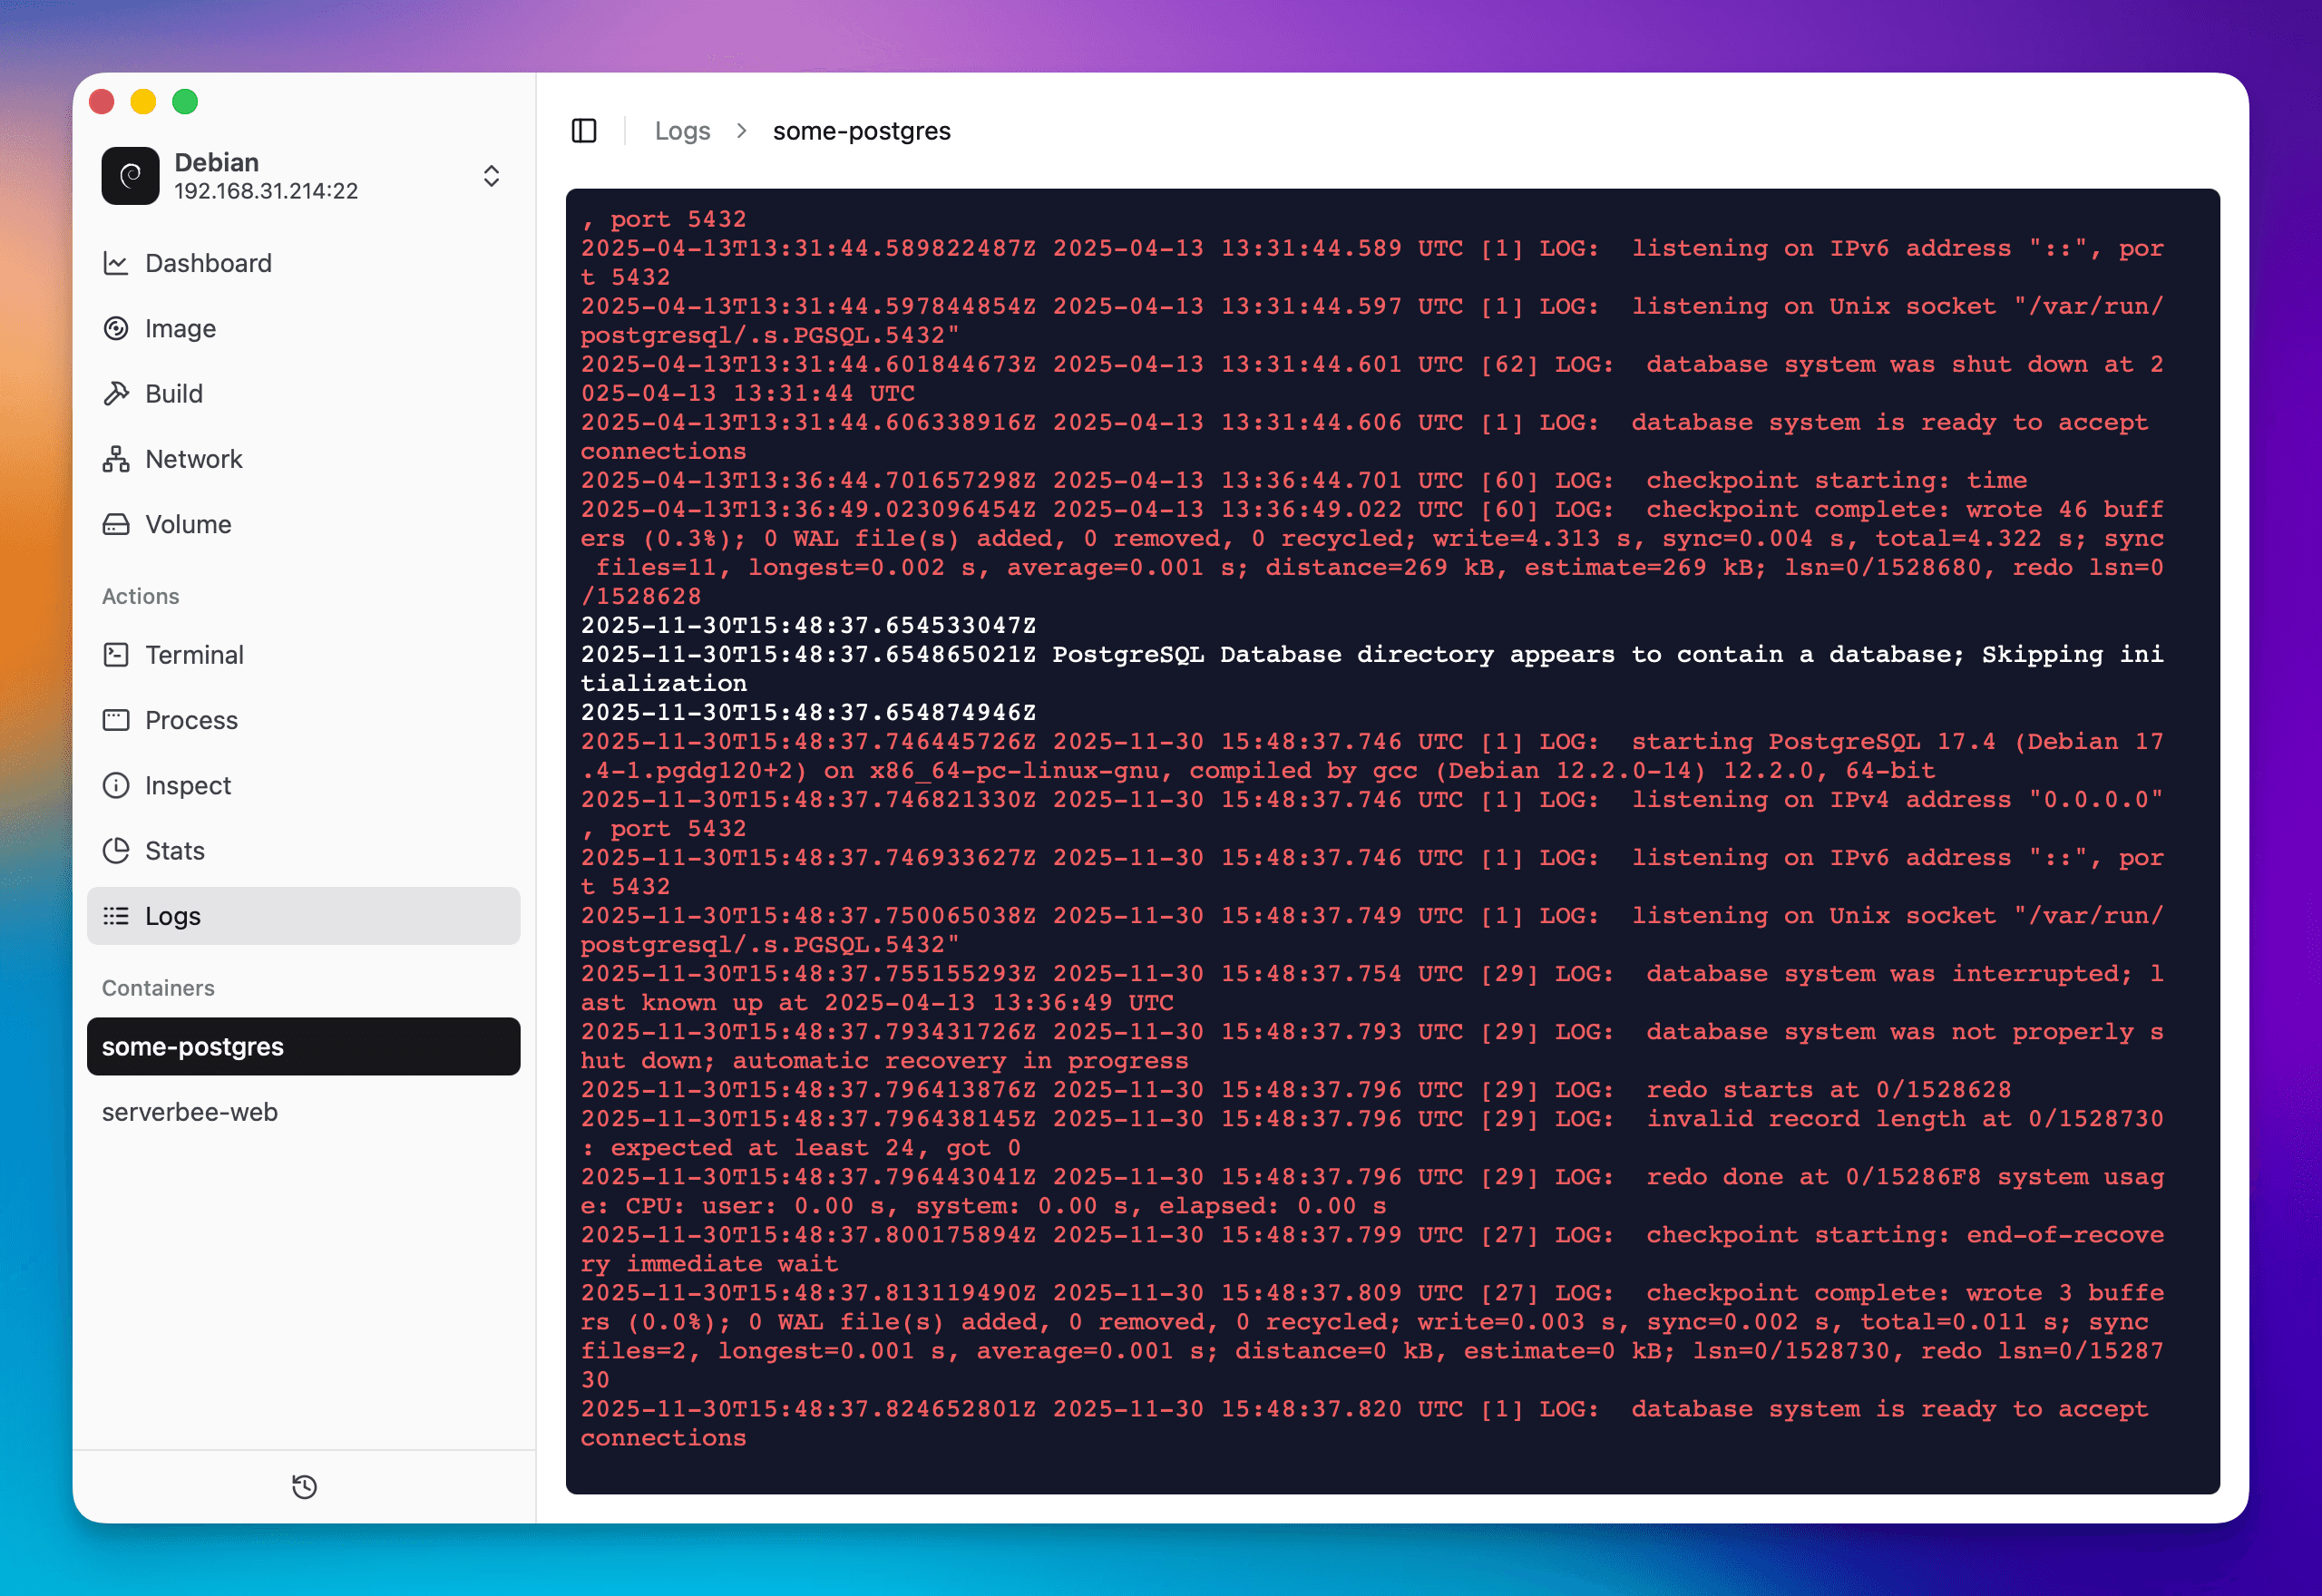Image resolution: width=2322 pixels, height=1596 pixels.
Task: Click some-postgres in the breadcrumb
Action: click(x=861, y=131)
